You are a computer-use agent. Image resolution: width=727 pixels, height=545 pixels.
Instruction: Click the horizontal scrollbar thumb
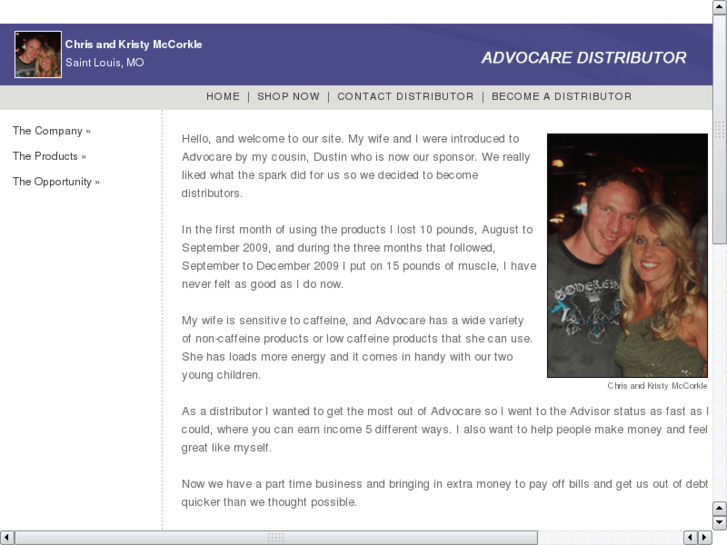click(x=276, y=538)
